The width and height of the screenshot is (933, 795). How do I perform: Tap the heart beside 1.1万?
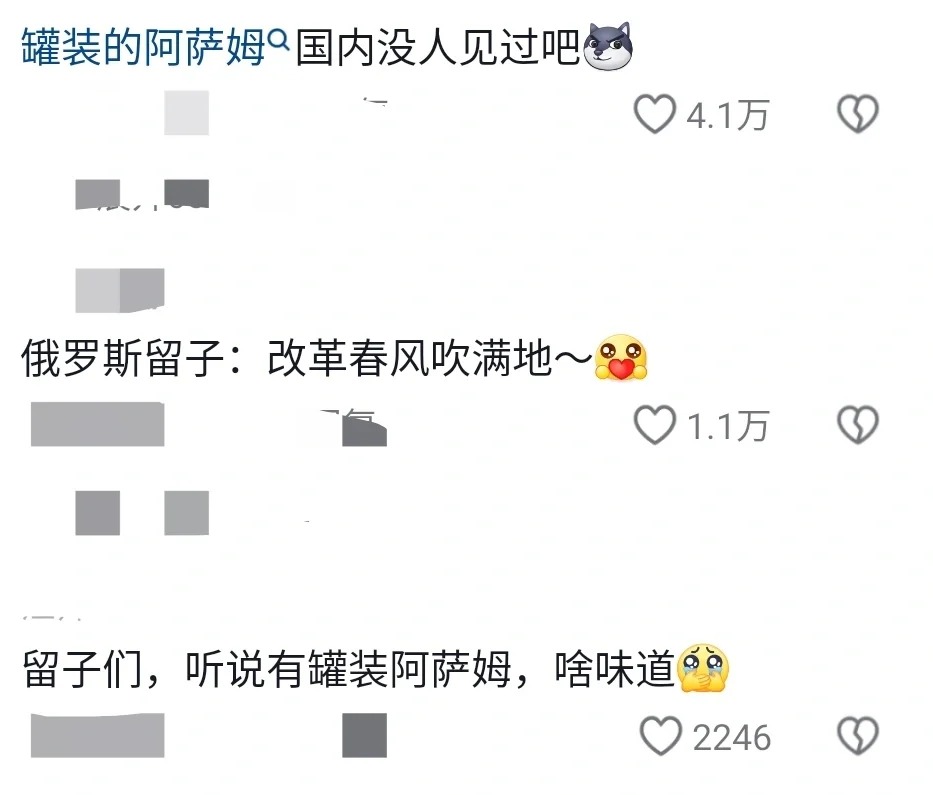tap(655, 425)
